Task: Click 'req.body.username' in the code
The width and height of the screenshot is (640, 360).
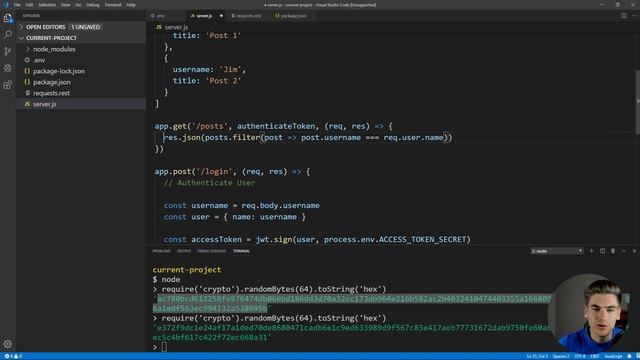Action: (x=280, y=206)
